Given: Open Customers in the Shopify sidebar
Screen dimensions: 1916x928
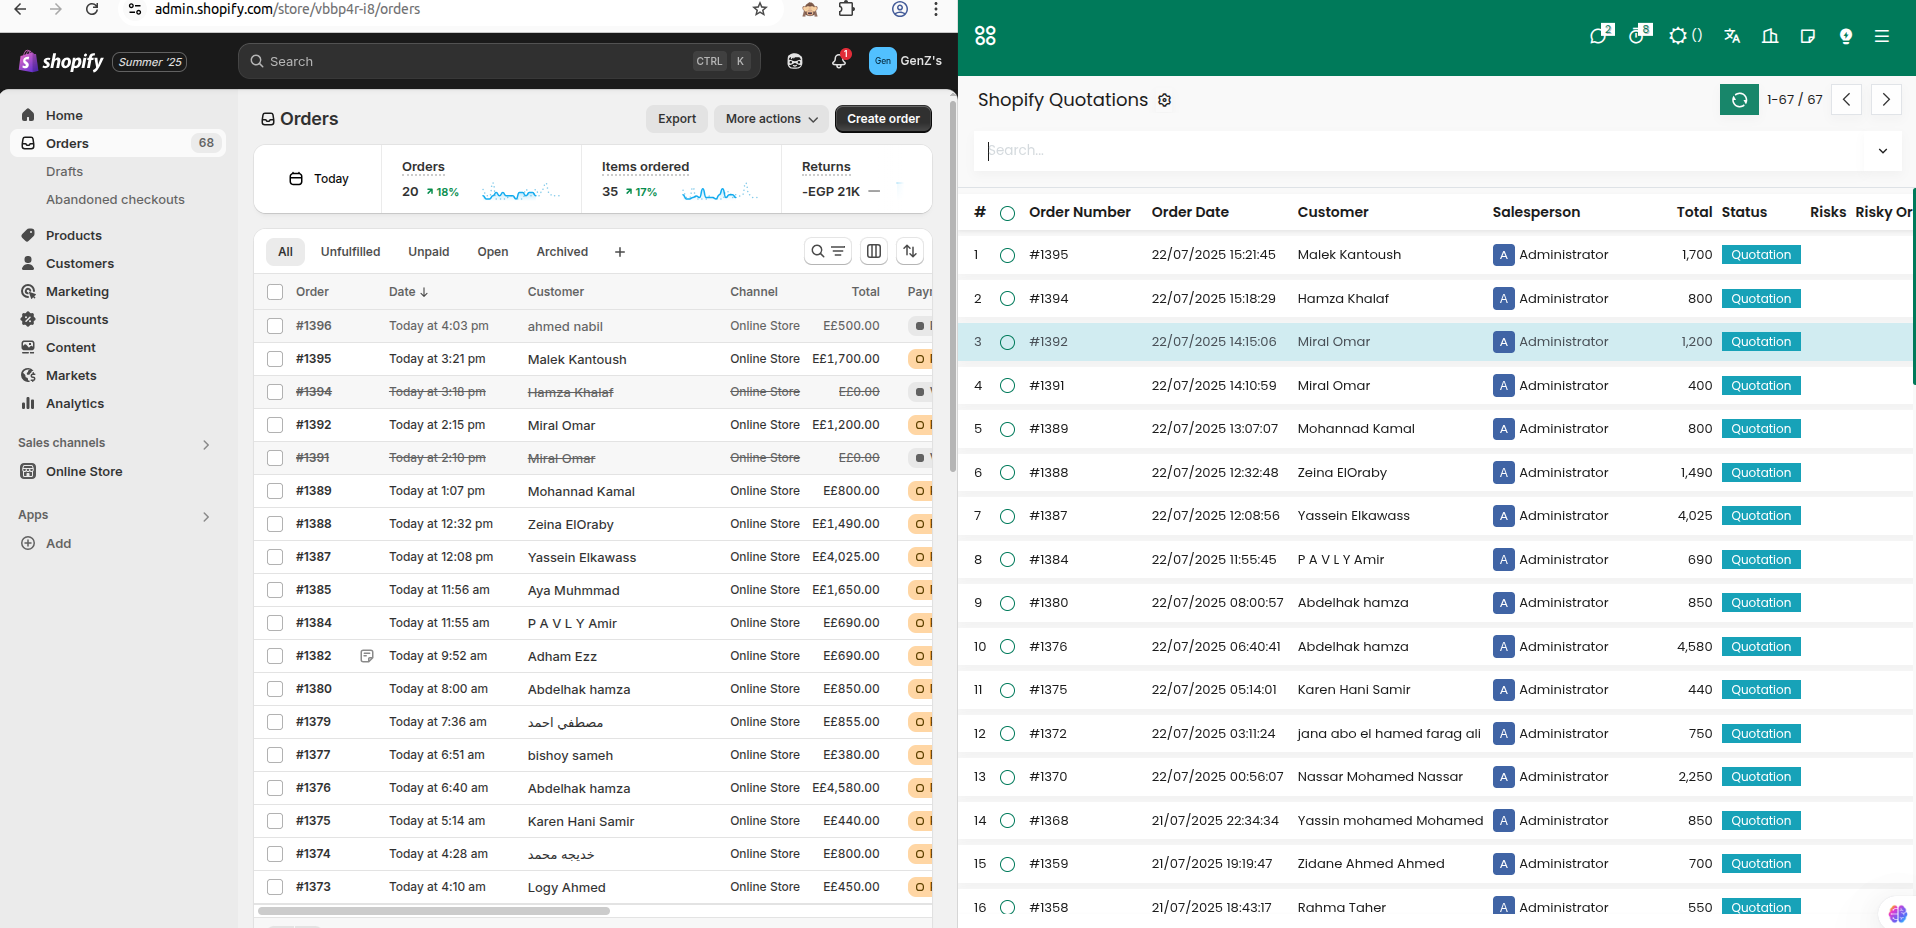Looking at the screenshot, I should [80, 264].
